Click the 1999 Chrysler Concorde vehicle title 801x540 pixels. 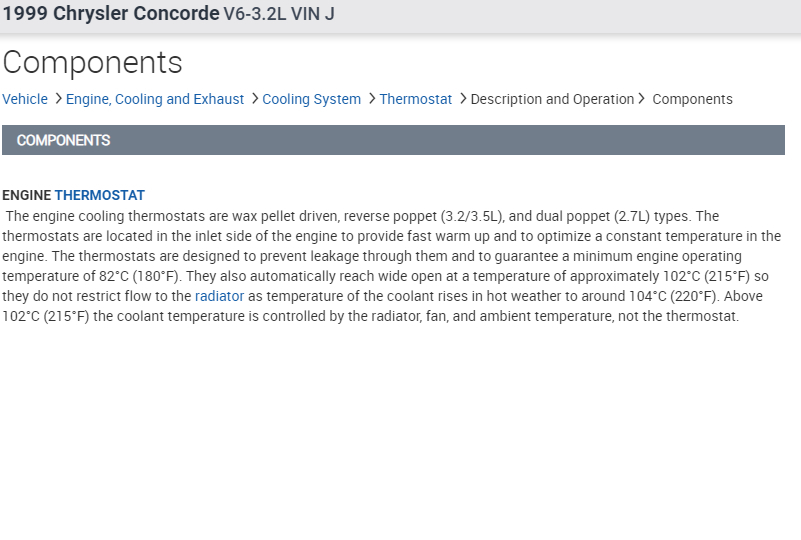pyautogui.click(x=111, y=14)
